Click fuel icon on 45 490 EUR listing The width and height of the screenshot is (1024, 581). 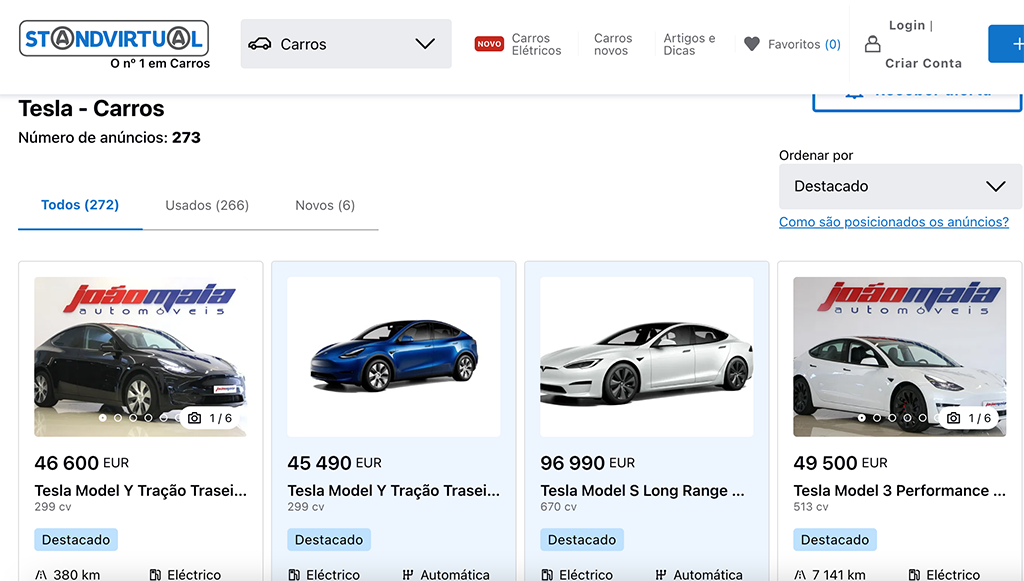[294, 575]
